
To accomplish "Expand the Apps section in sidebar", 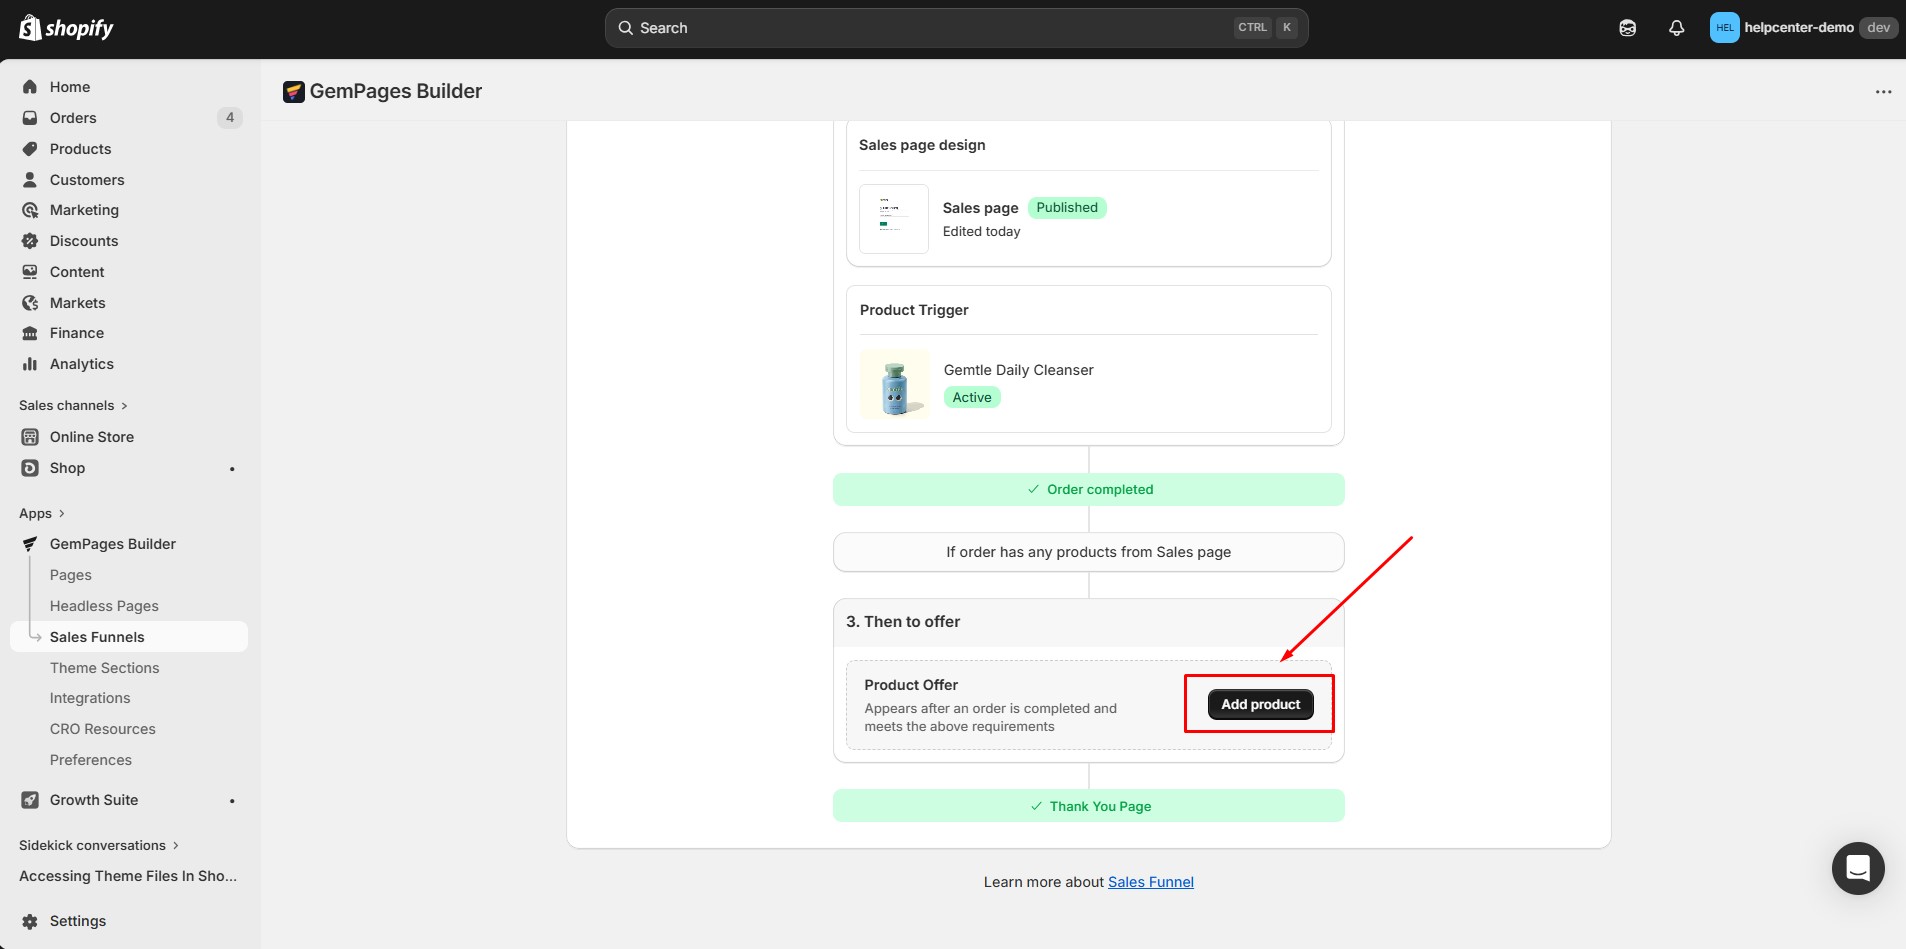I will click(41, 513).
